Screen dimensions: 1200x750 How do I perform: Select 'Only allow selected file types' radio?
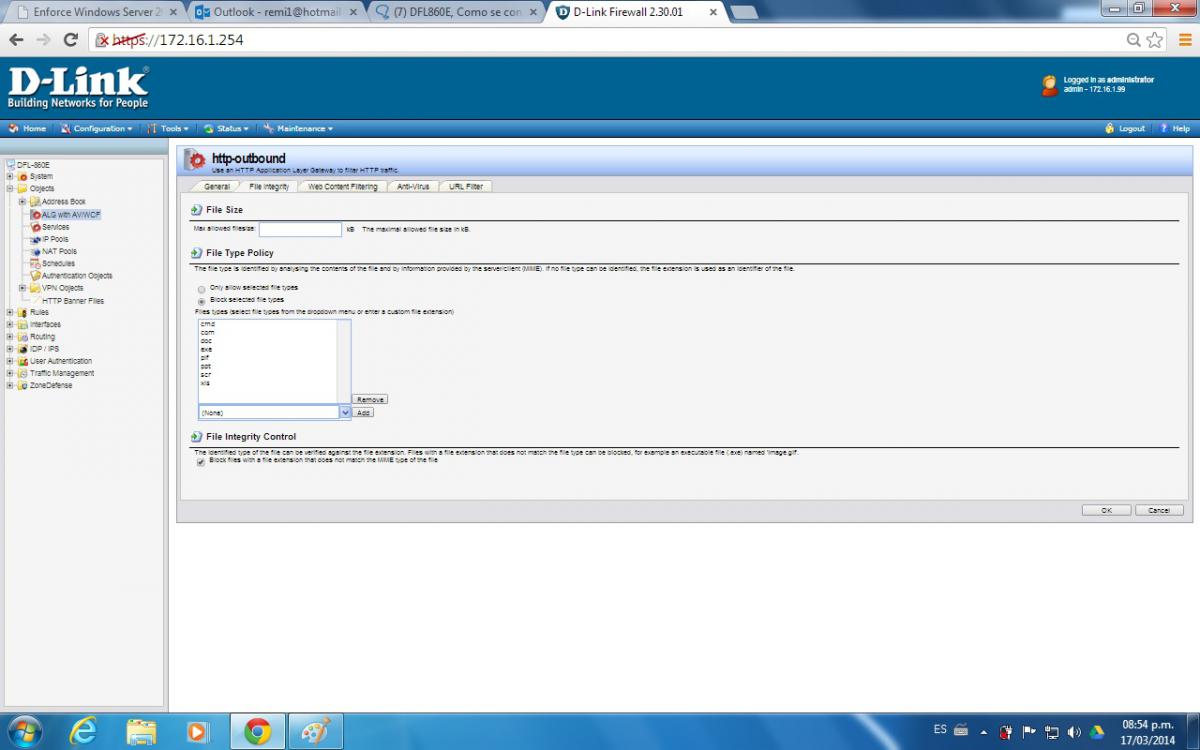point(202,288)
